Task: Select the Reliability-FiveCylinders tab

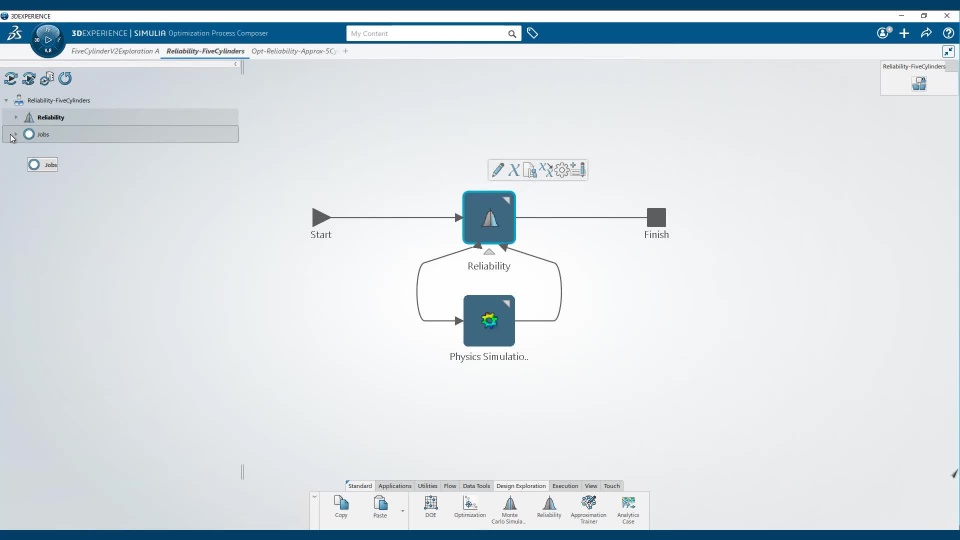Action: point(205,51)
